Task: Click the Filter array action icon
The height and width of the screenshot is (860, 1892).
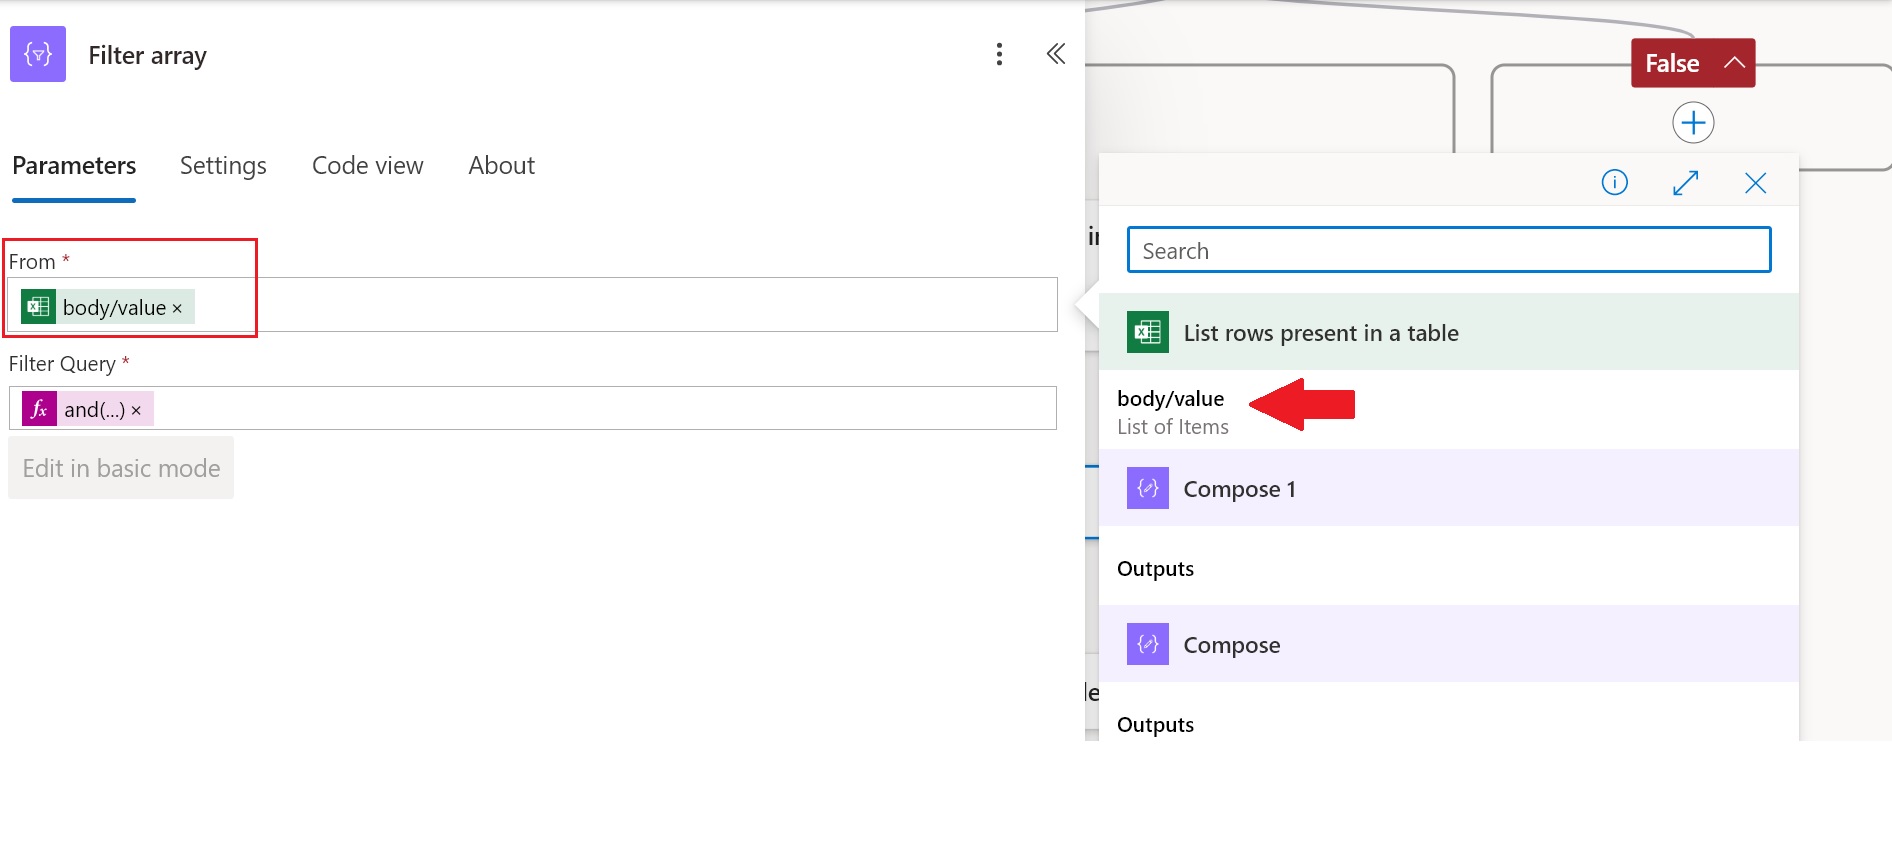Action: (x=38, y=54)
